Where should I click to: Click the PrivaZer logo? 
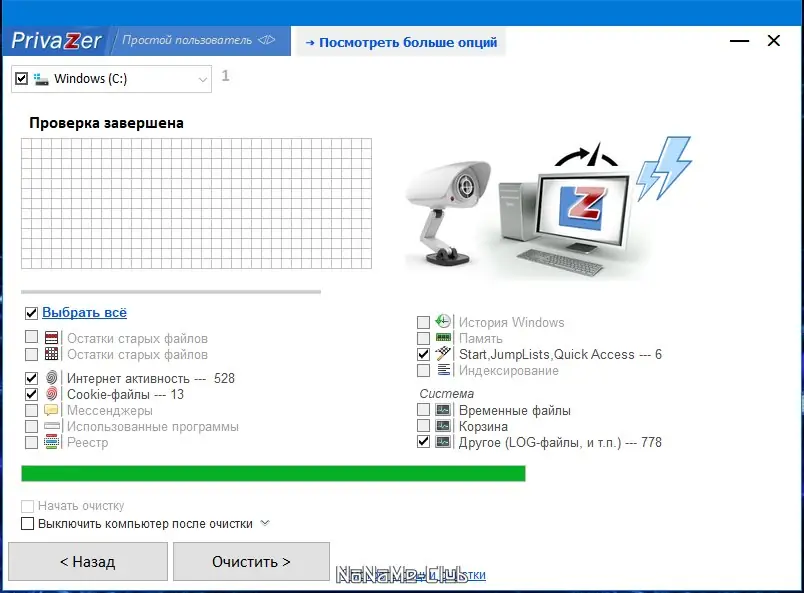tap(56, 41)
